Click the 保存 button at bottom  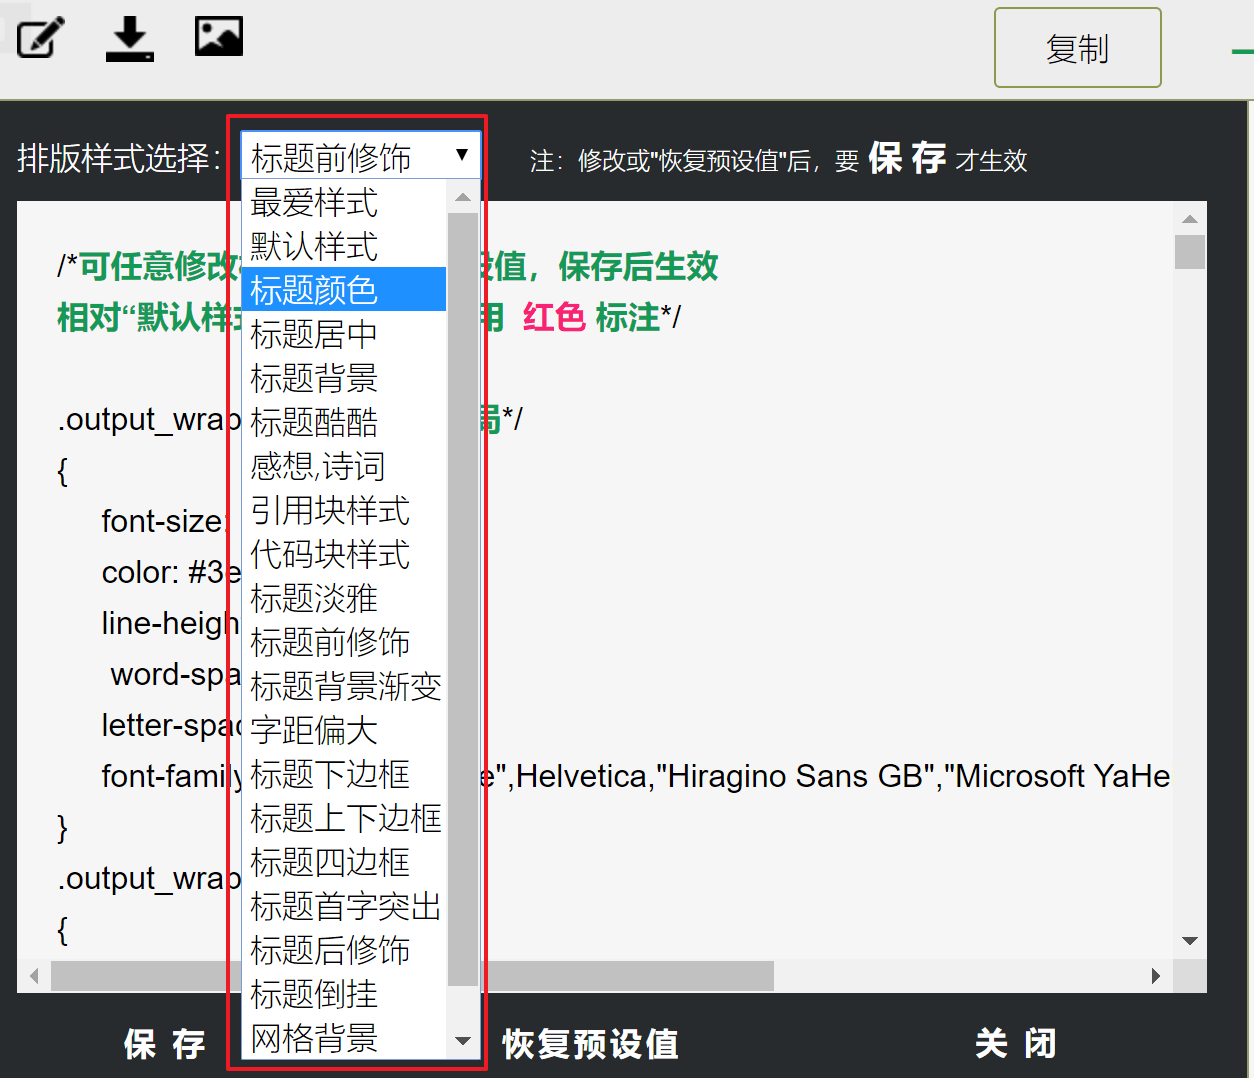pos(165,1044)
